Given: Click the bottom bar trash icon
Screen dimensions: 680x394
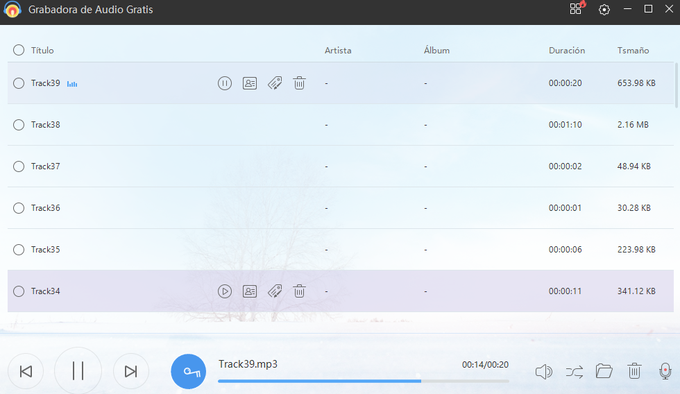Looking at the screenshot, I should click(634, 371).
